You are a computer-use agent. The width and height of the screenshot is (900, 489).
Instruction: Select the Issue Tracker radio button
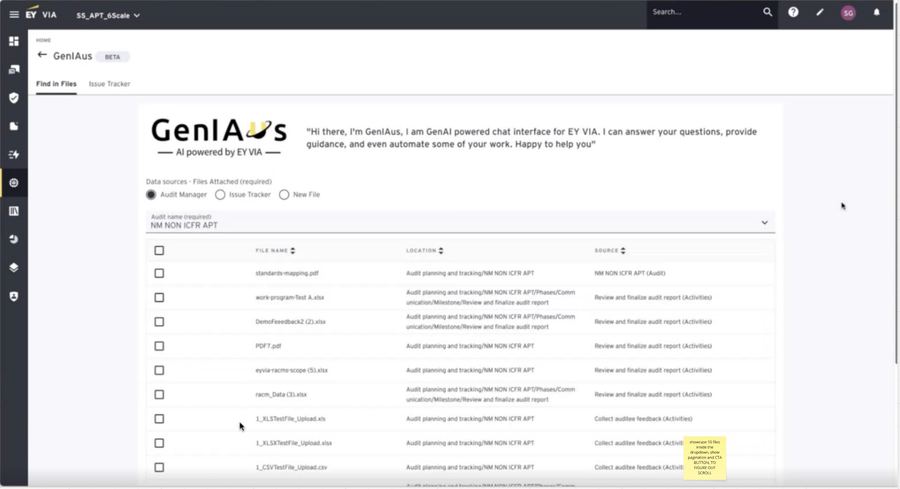220,195
